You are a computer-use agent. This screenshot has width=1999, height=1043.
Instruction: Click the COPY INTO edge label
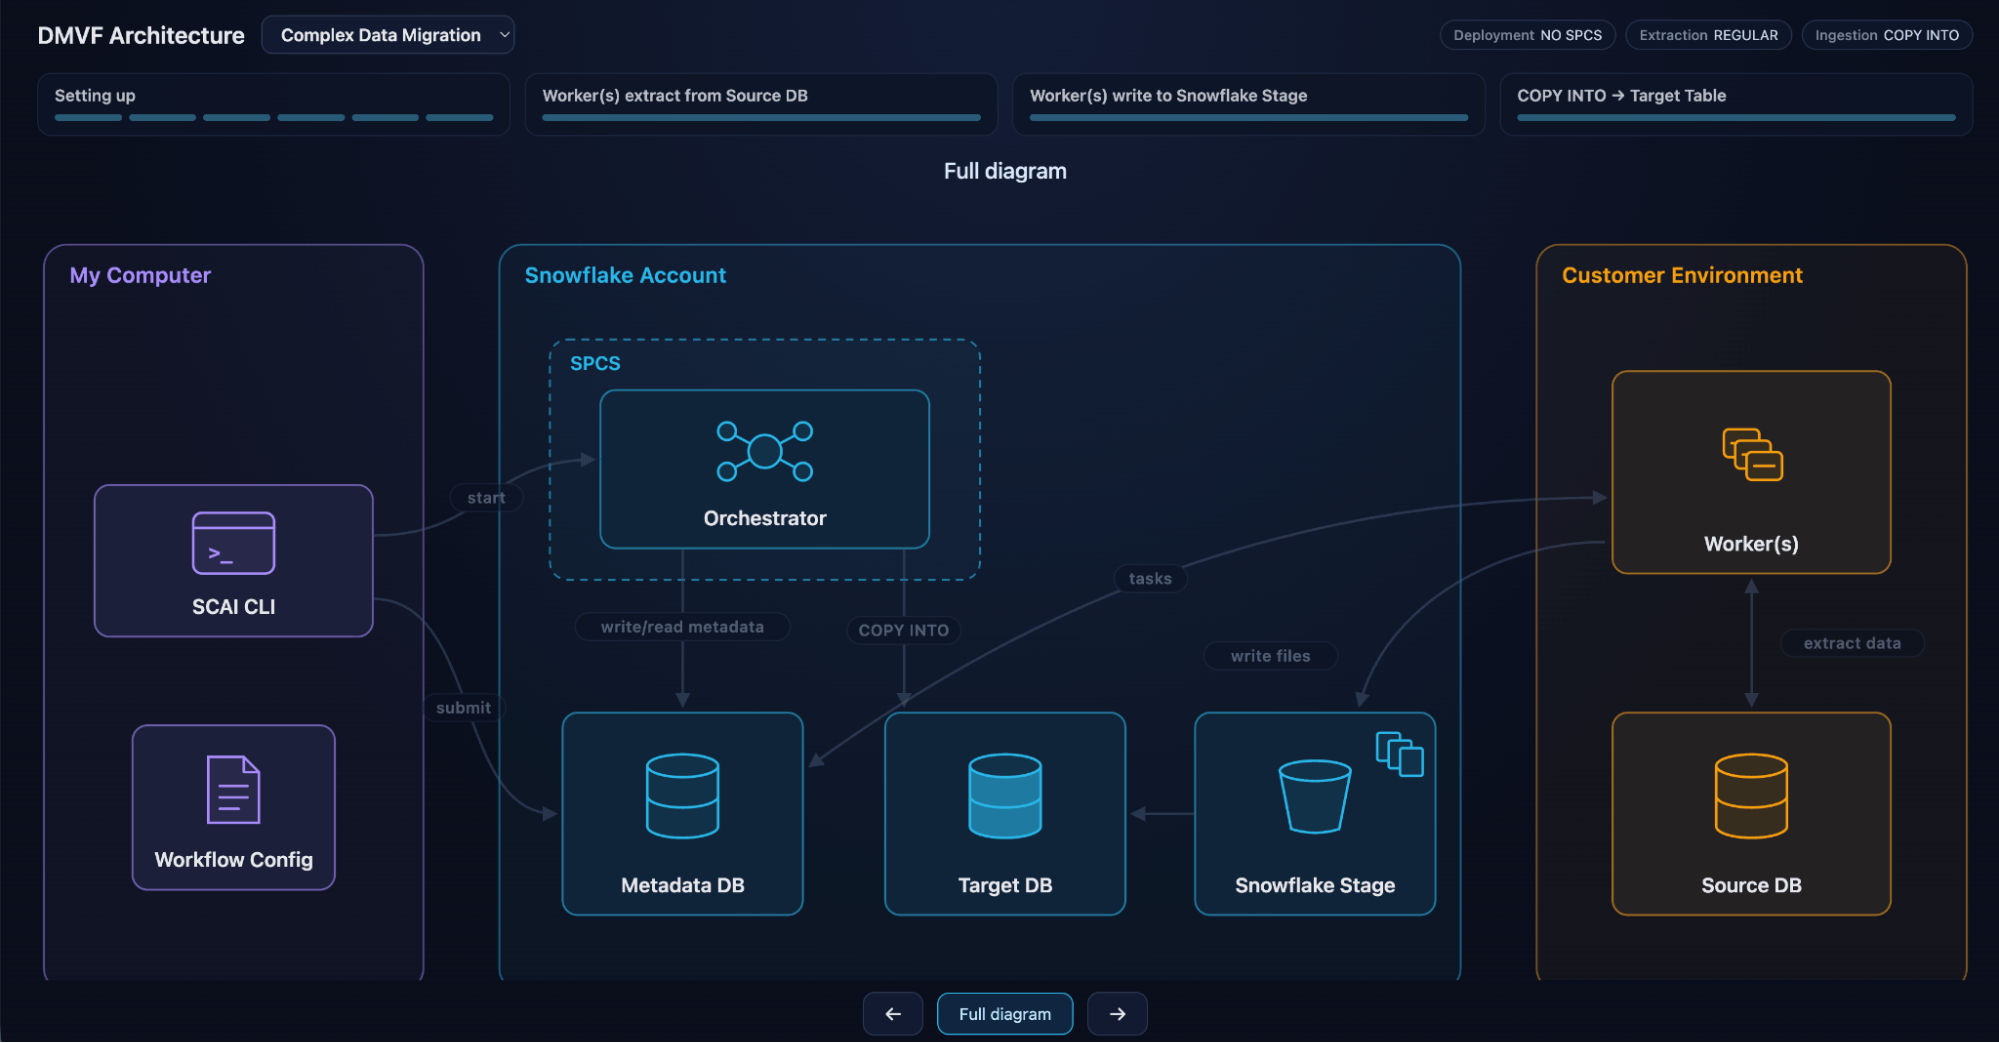(x=903, y=631)
